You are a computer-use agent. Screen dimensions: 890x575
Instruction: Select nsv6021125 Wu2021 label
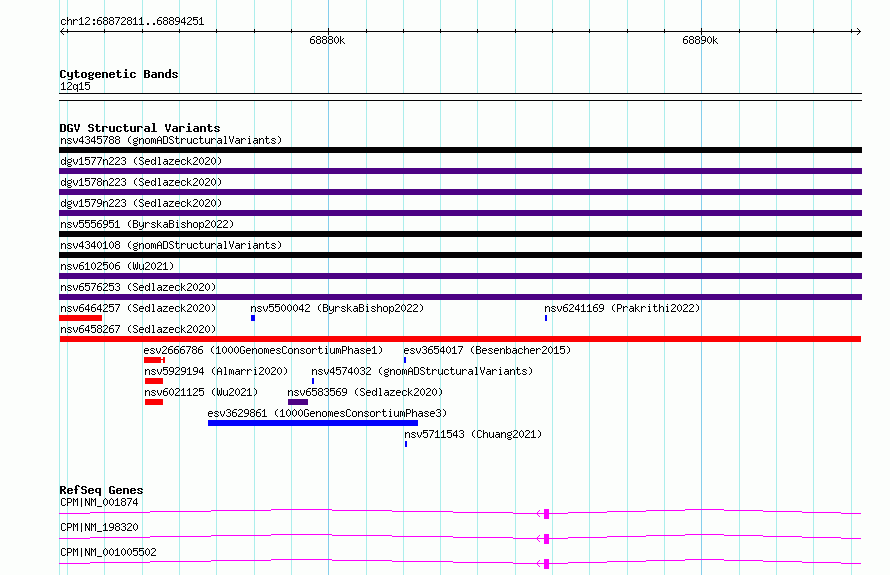(x=201, y=392)
